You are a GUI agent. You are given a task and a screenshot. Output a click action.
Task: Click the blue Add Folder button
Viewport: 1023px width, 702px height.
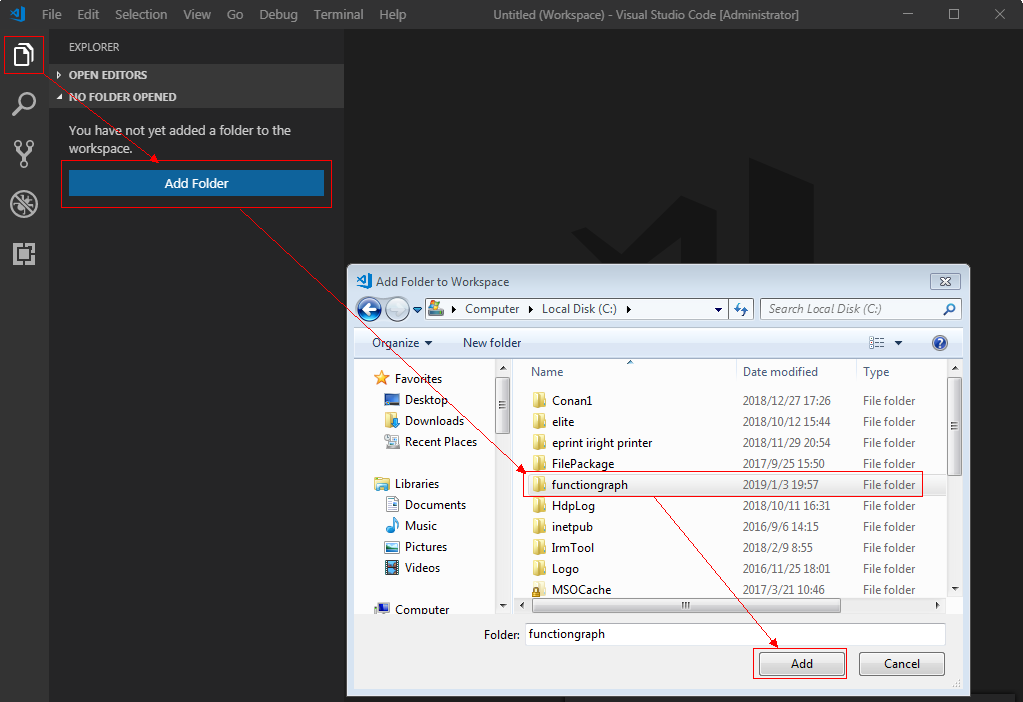click(x=196, y=183)
